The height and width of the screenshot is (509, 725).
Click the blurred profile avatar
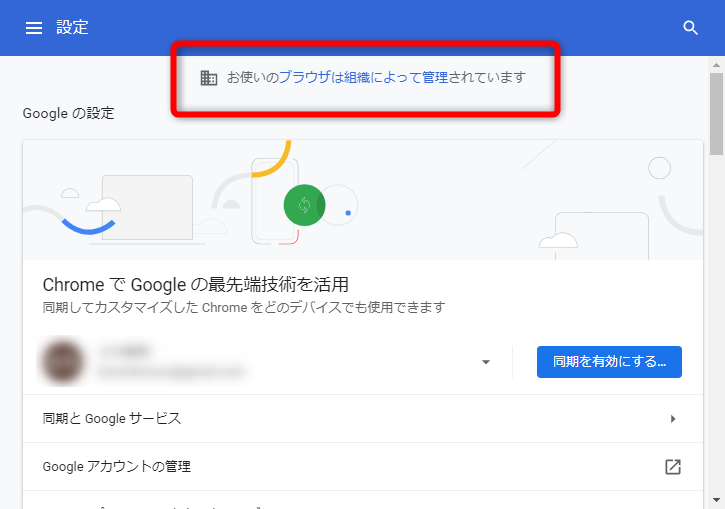[62, 362]
